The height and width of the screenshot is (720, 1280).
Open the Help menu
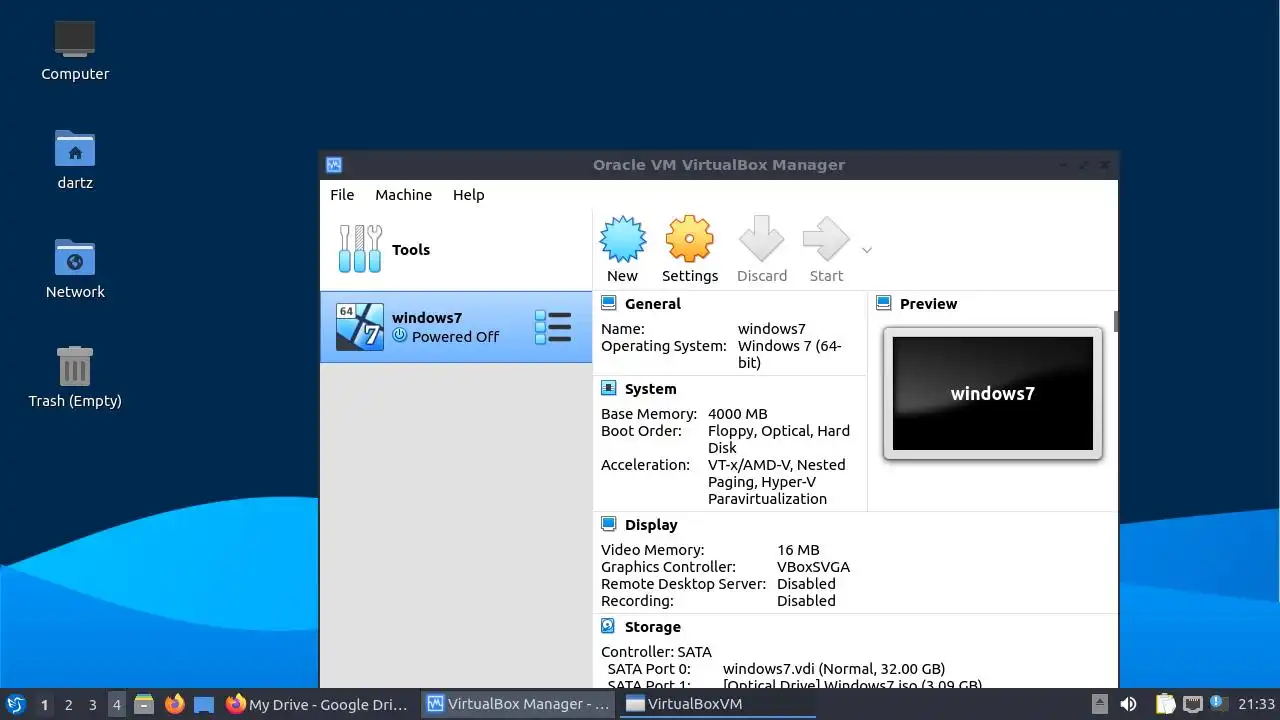(468, 195)
